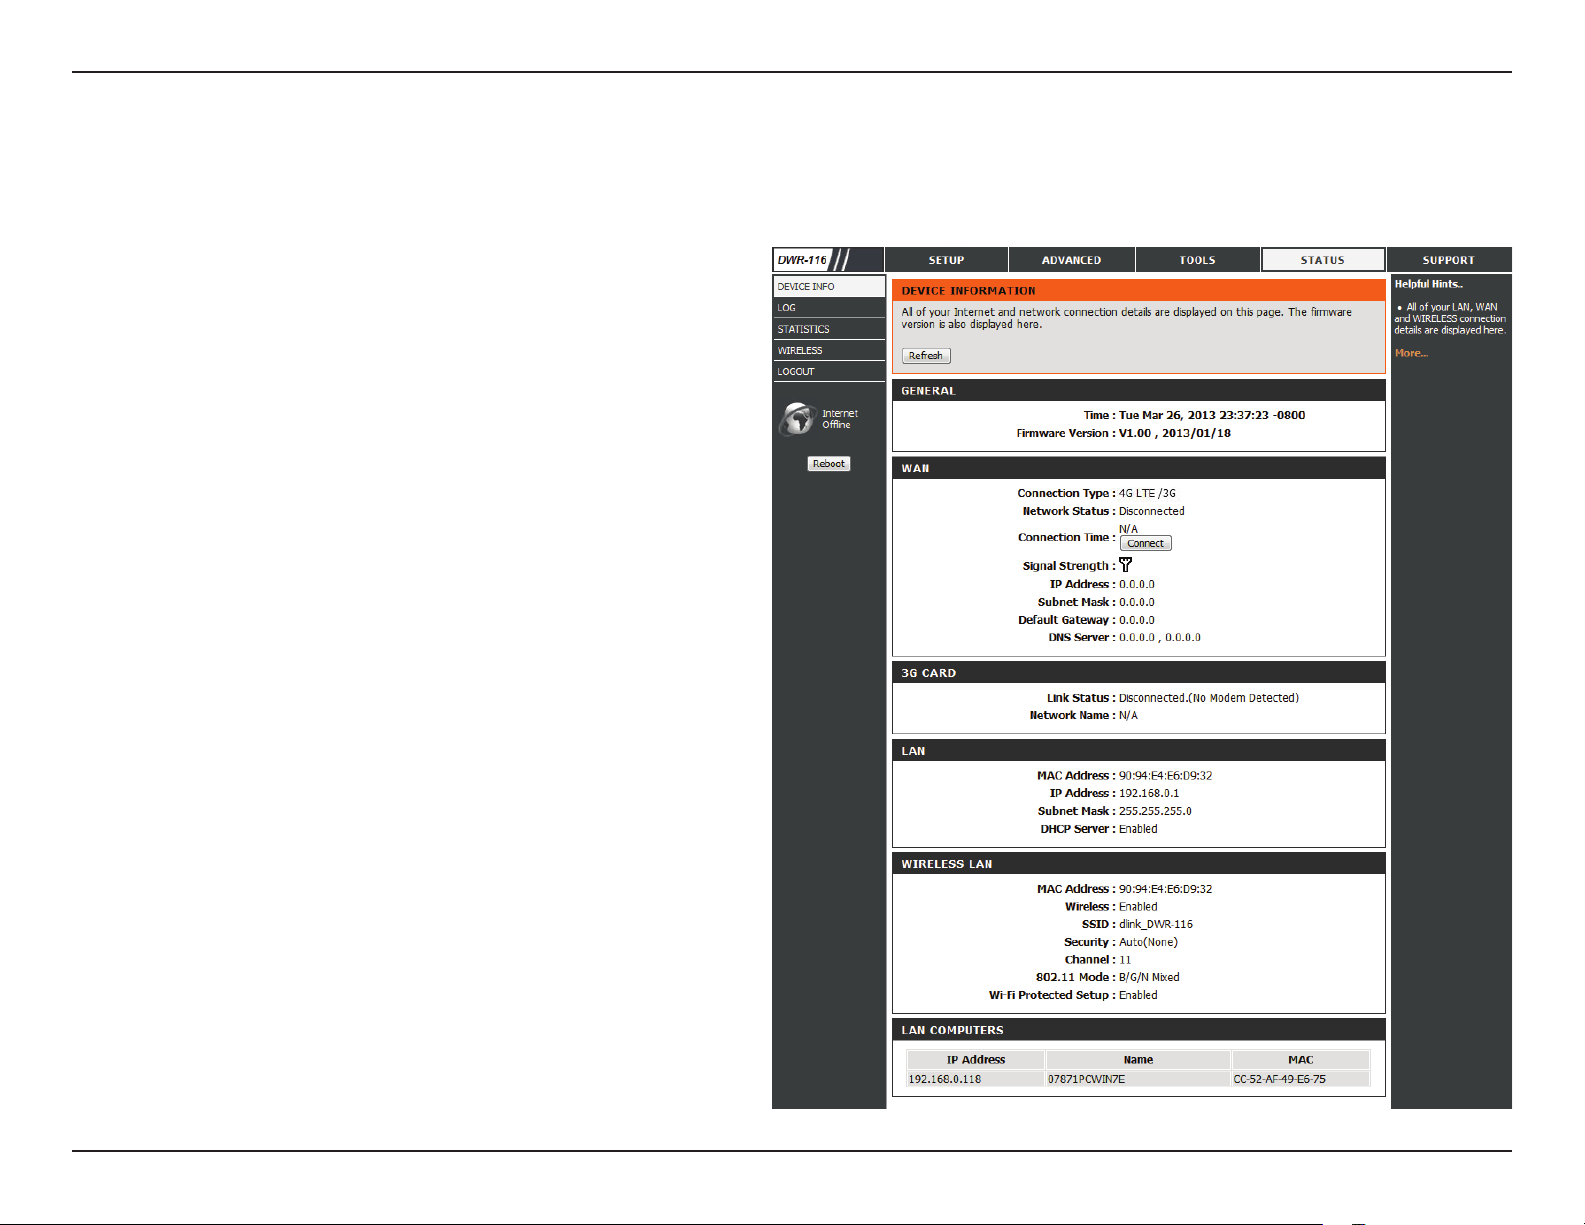Click the IP Address column header
Image resolution: width=1585 pixels, height=1225 pixels.
[x=976, y=1060]
